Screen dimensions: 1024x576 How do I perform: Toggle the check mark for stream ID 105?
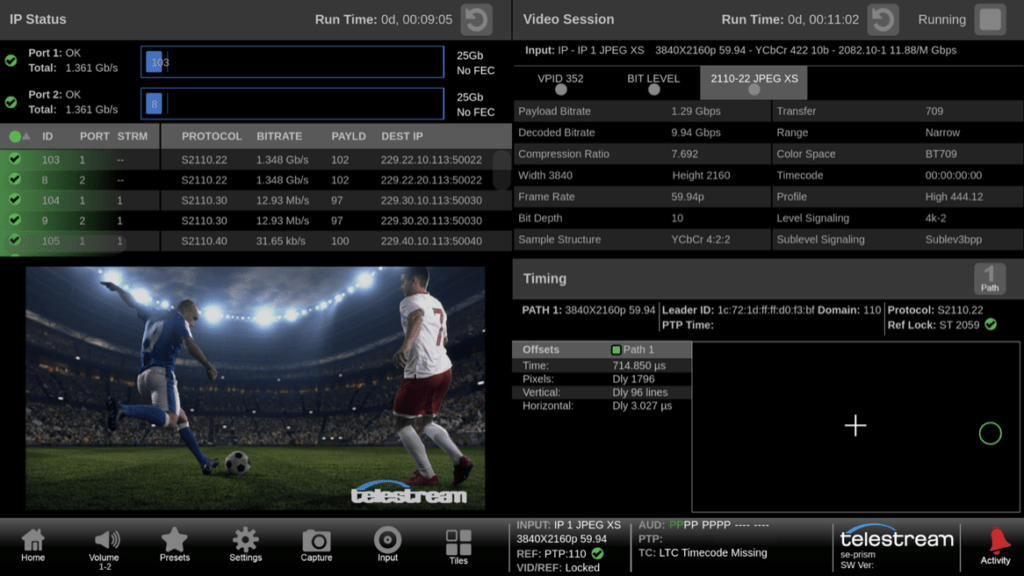coord(15,241)
